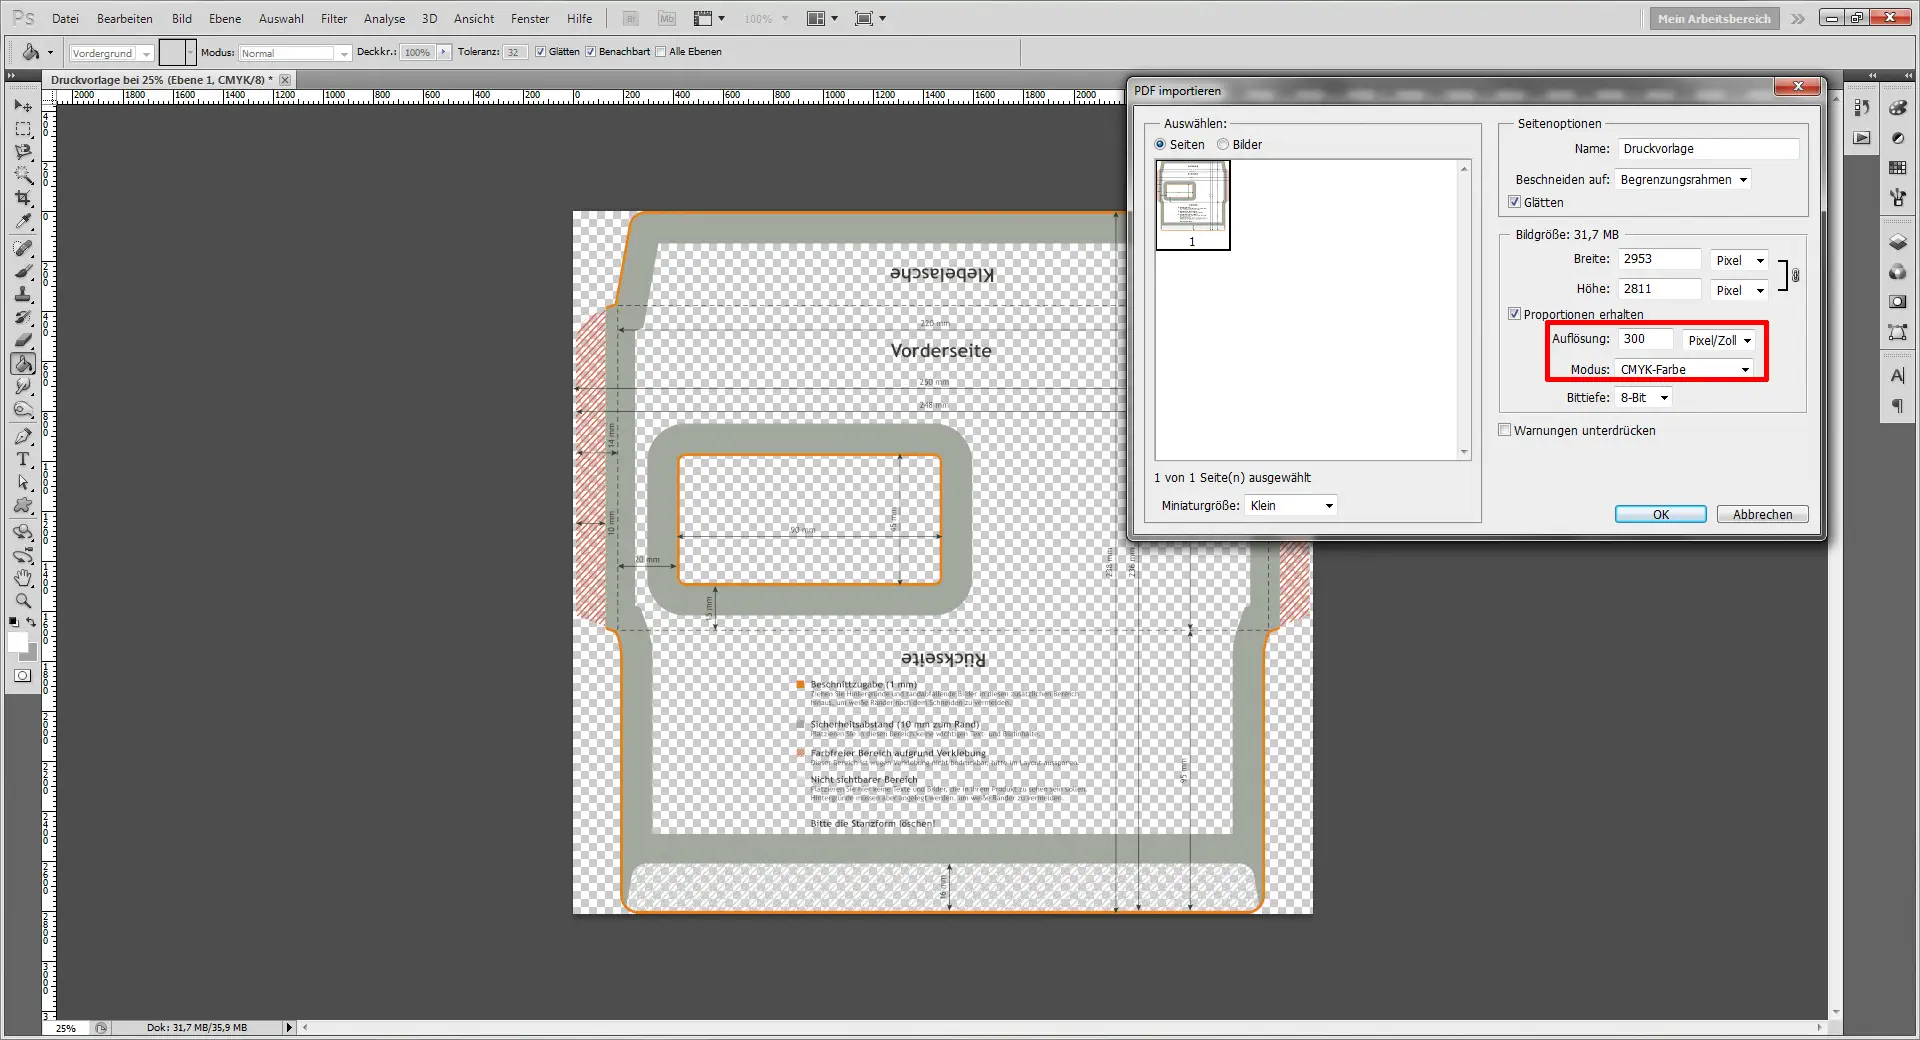Select the Crop tool
1920x1040 pixels.
(23, 198)
